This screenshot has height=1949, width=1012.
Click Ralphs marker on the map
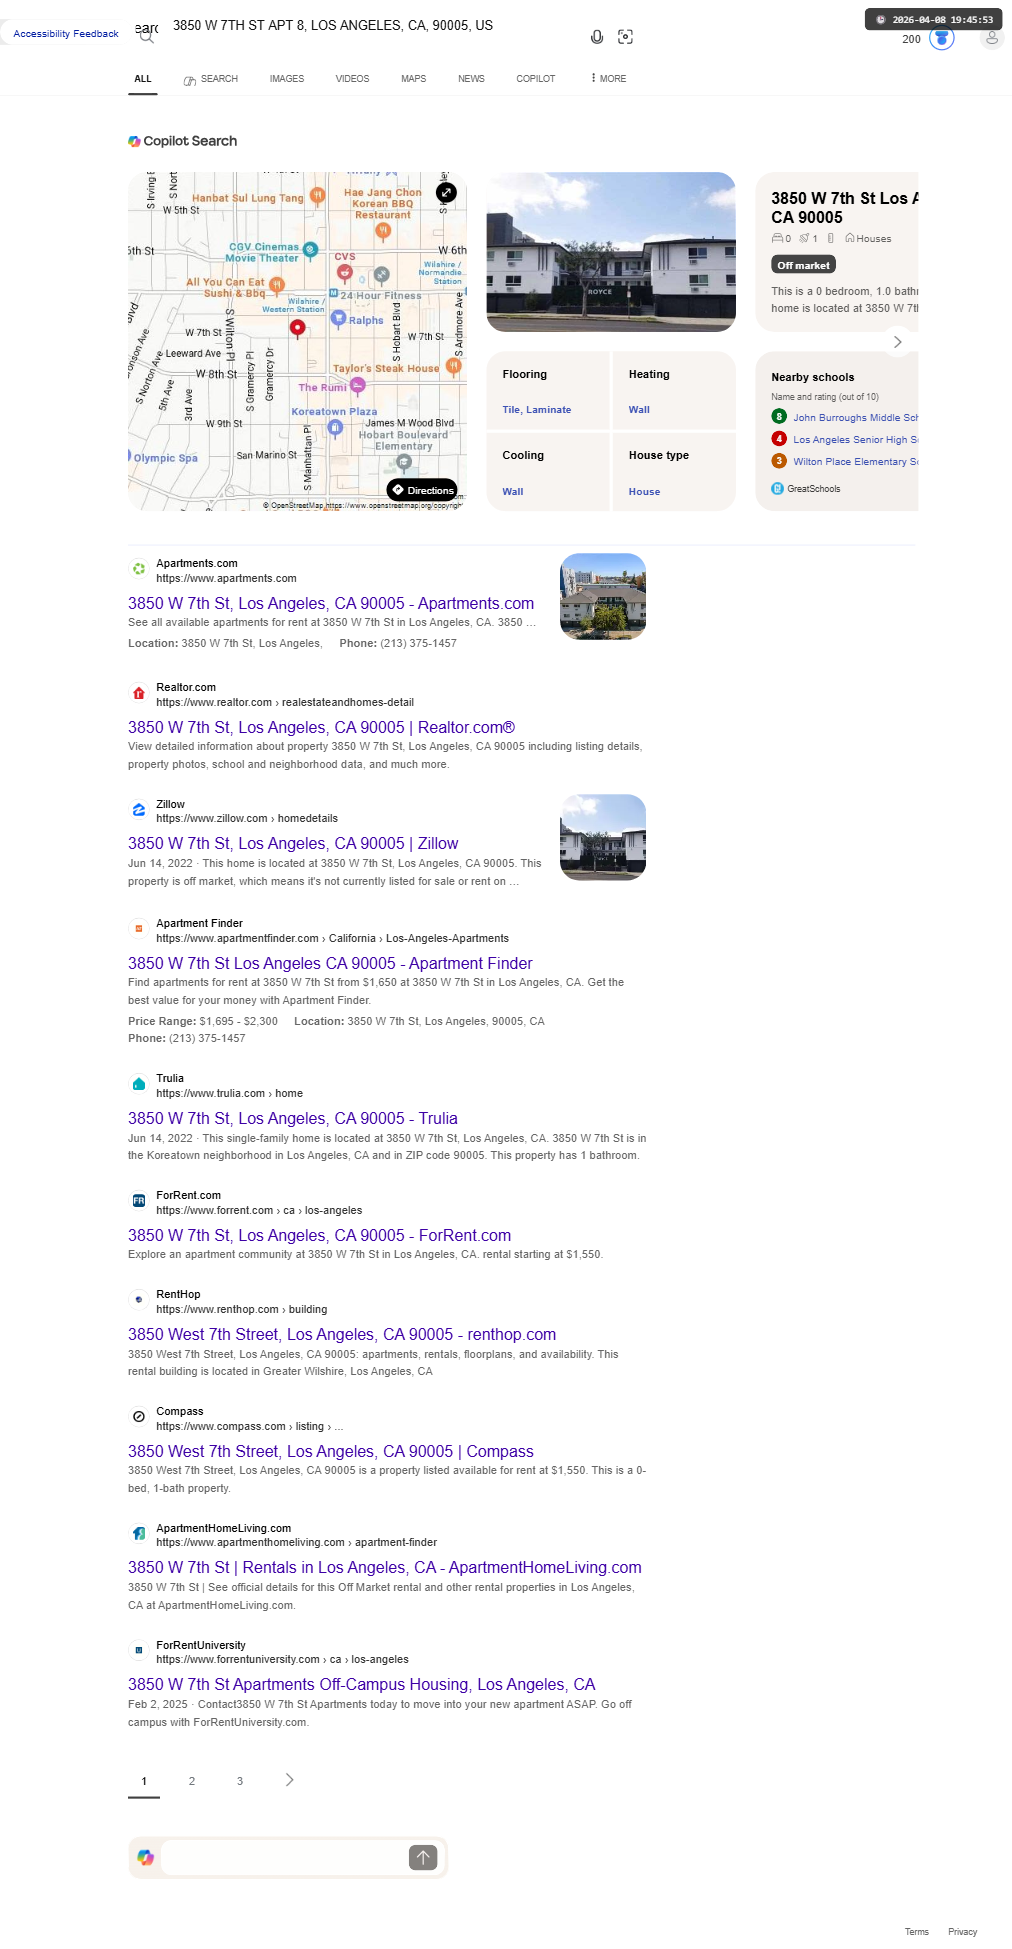tap(338, 319)
